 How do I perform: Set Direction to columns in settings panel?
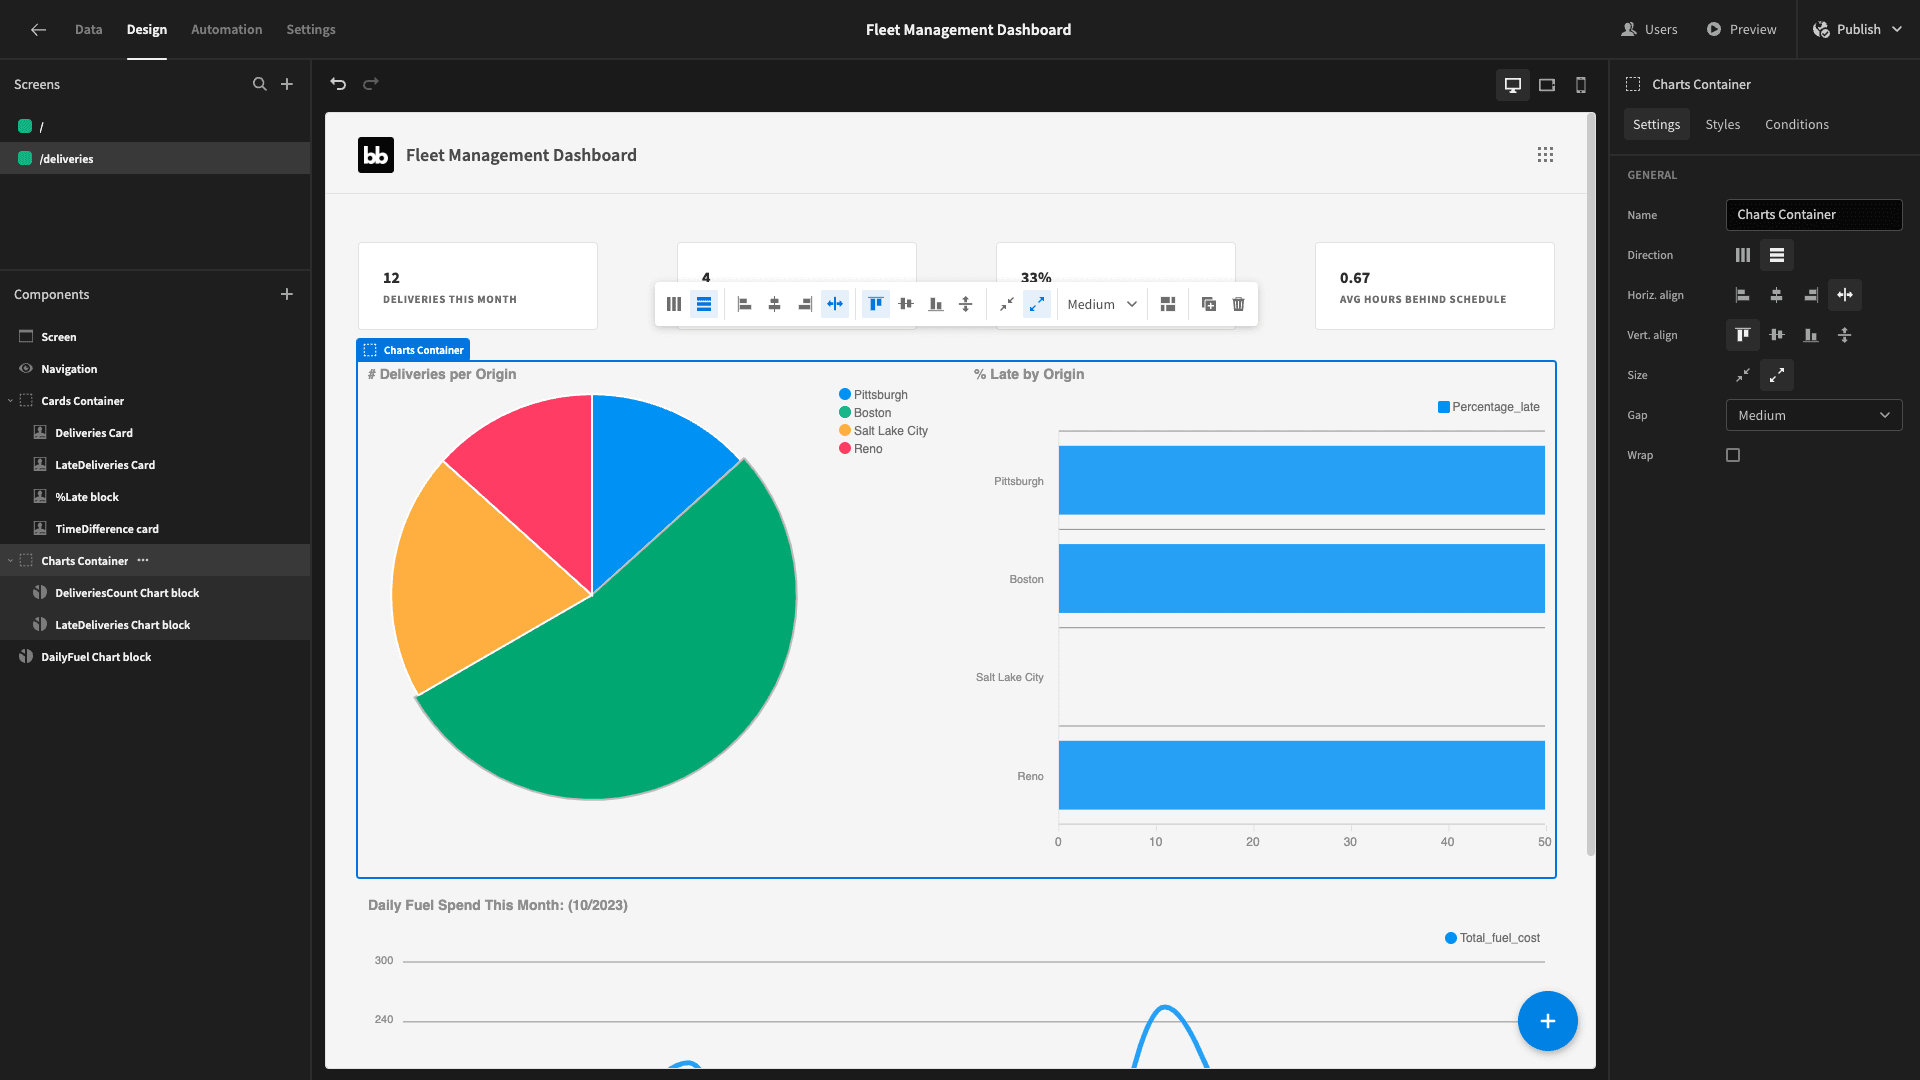coord(1743,255)
